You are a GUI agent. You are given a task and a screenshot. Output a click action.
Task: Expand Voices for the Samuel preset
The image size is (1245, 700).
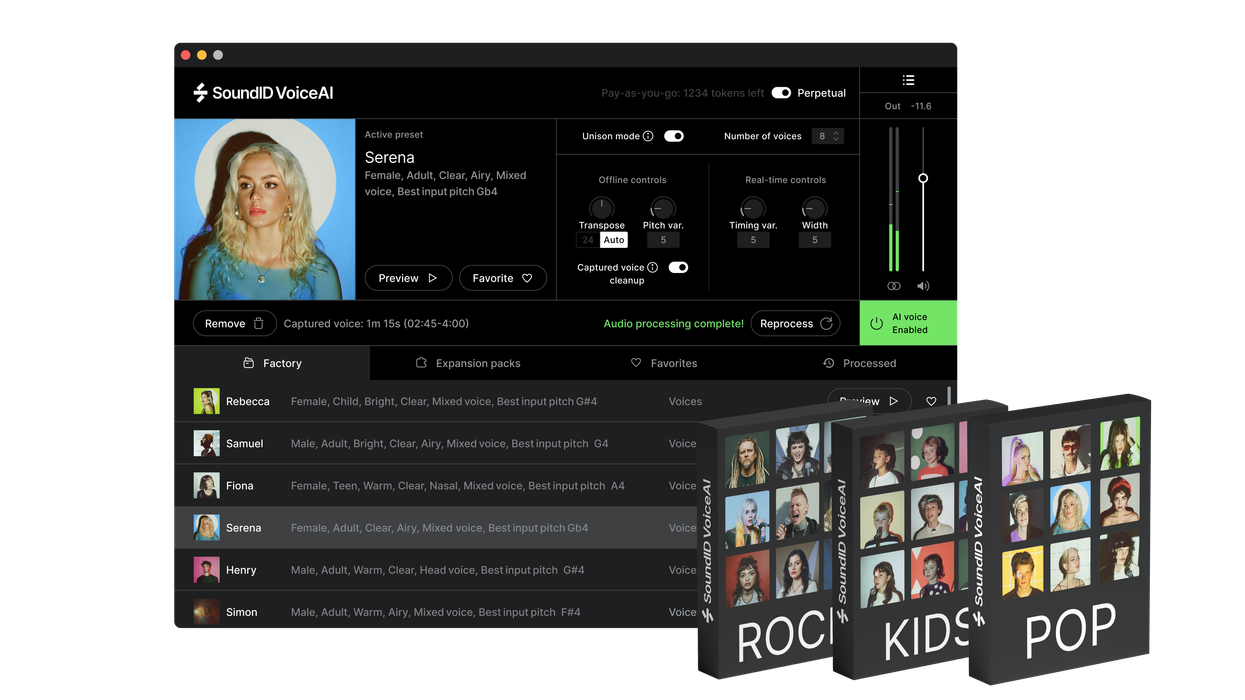(x=683, y=443)
